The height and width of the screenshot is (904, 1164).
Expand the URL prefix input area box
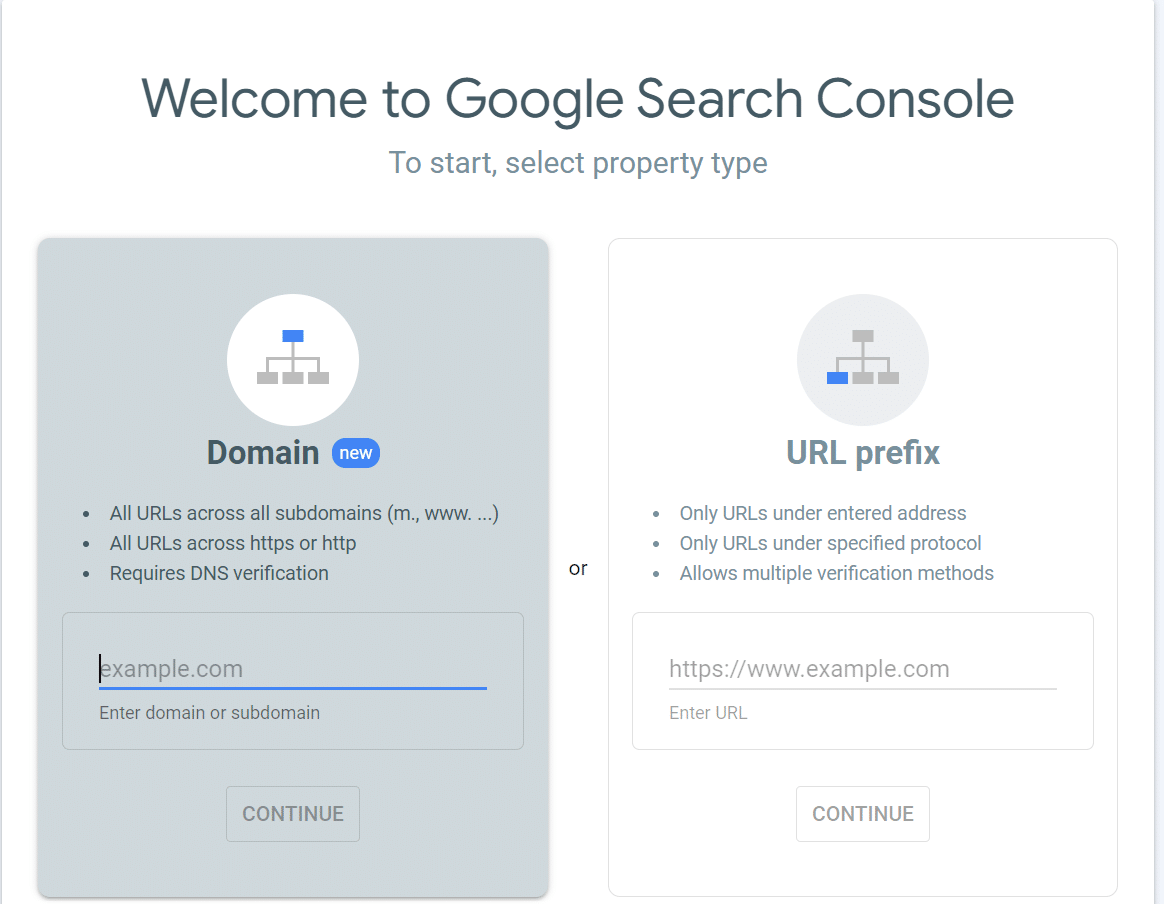[x=862, y=681]
